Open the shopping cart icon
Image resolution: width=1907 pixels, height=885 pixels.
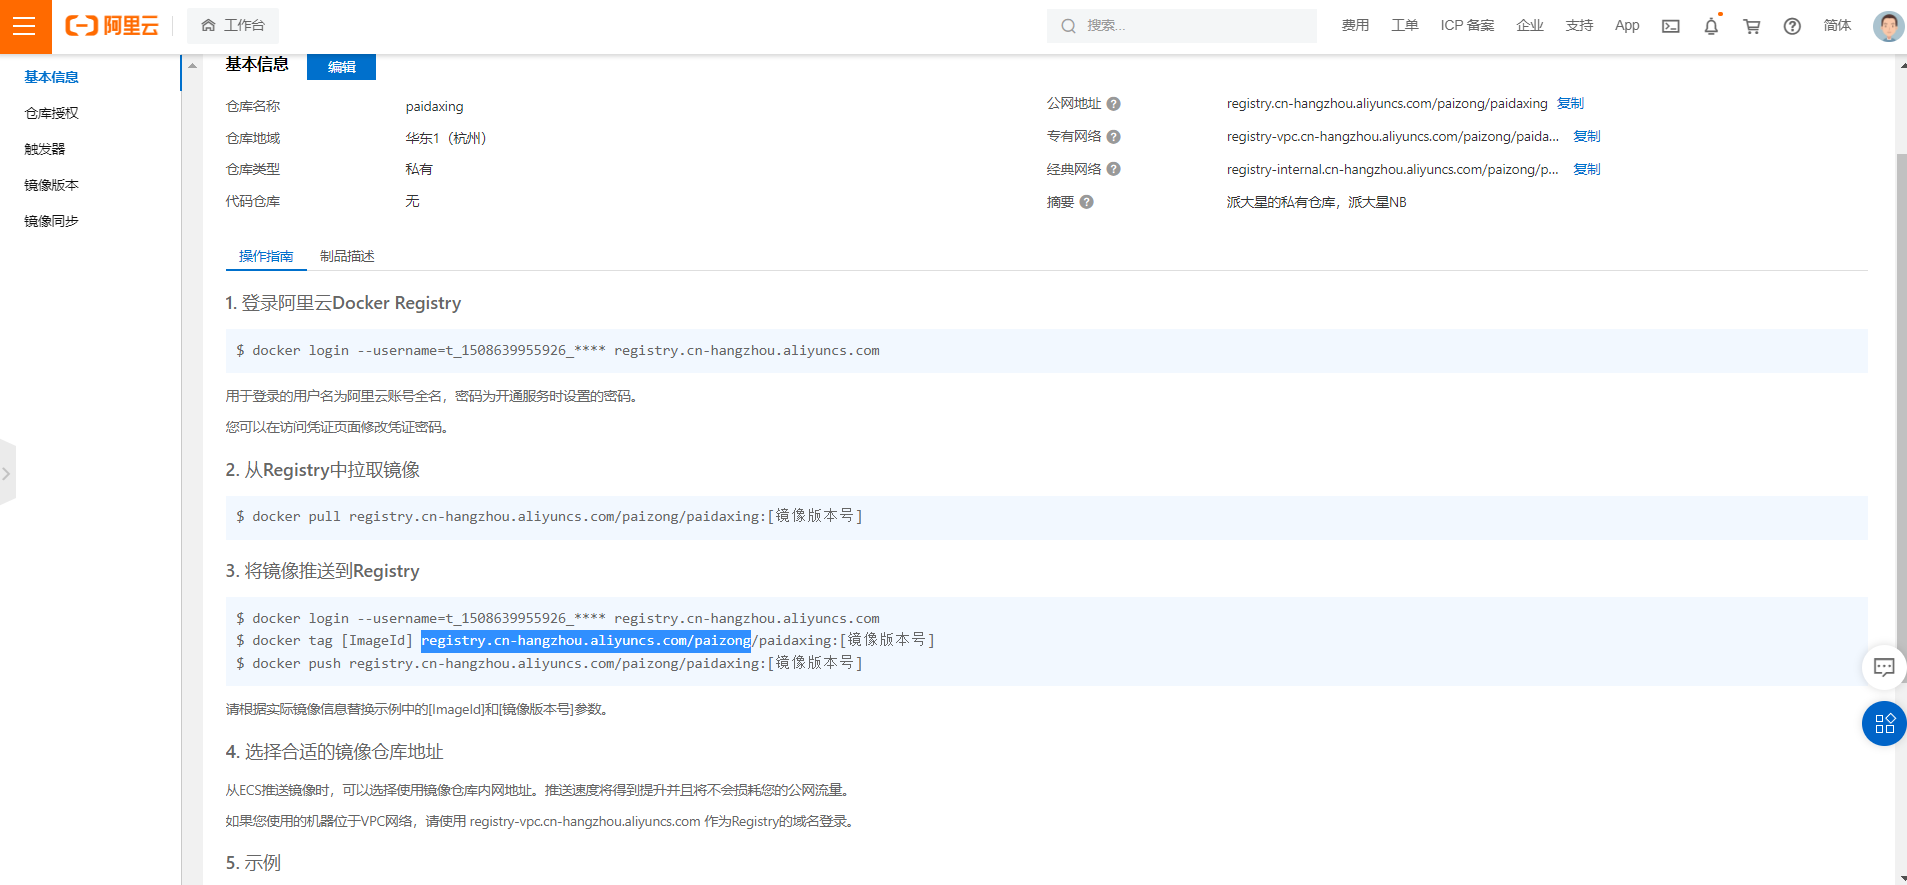(1752, 26)
